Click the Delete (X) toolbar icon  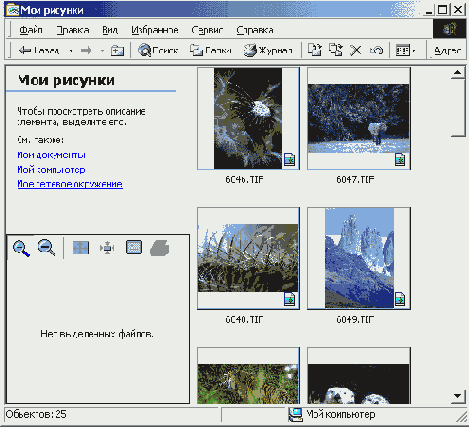[356, 50]
